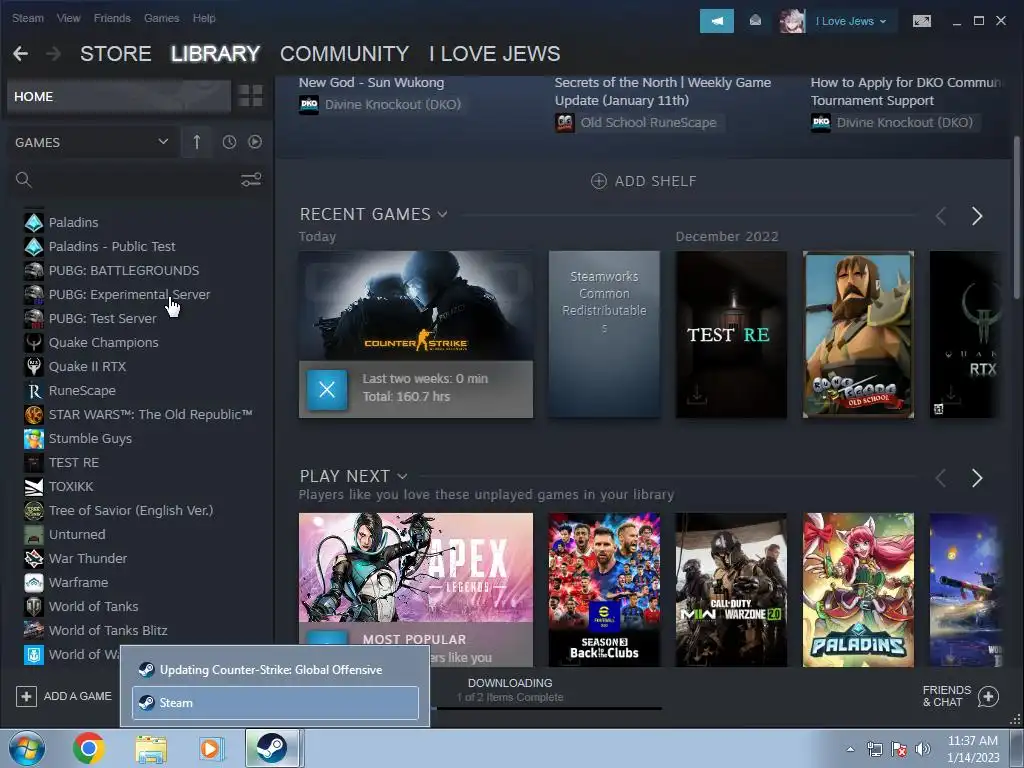Viewport: 1024px width, 768px height.
Task: Expand the Play Next shelf dropdown
Action: click(x=402, y=476)
